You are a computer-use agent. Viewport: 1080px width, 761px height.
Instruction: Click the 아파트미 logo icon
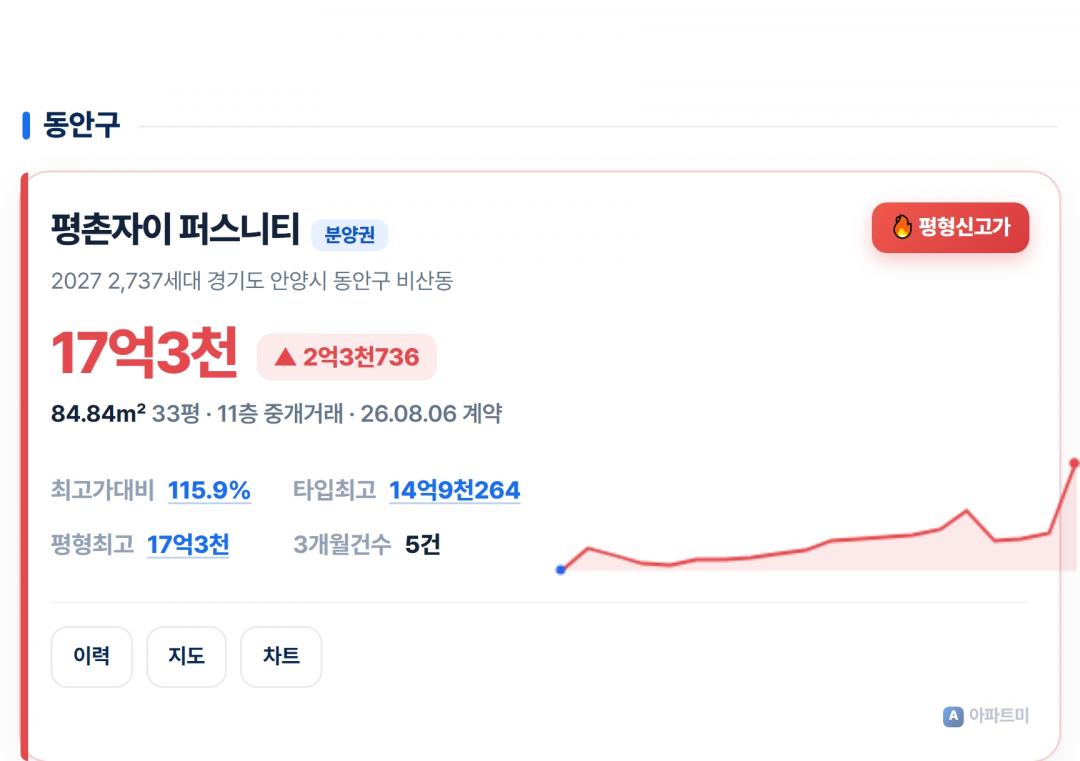point(953,716)
